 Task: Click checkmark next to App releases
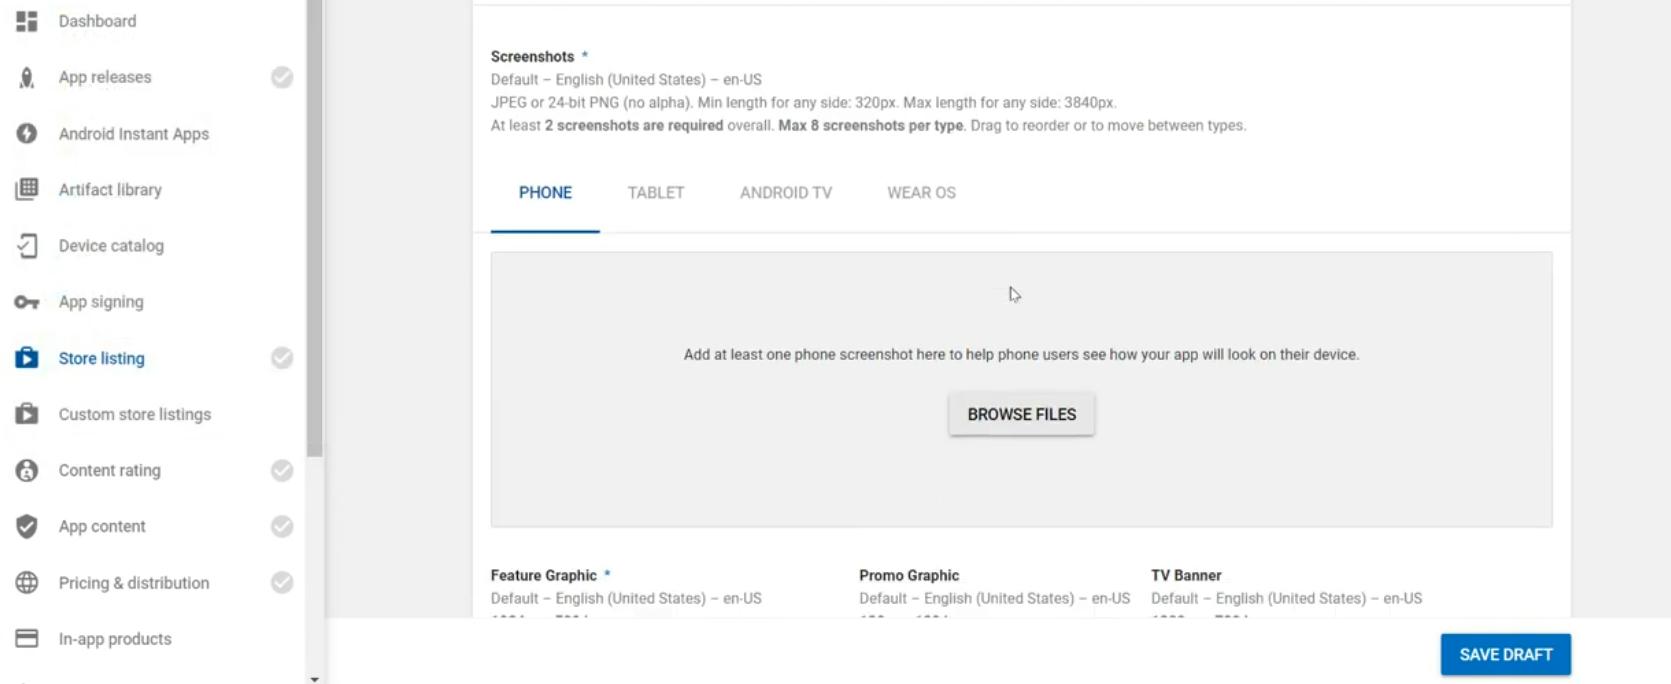click(282, 77)
